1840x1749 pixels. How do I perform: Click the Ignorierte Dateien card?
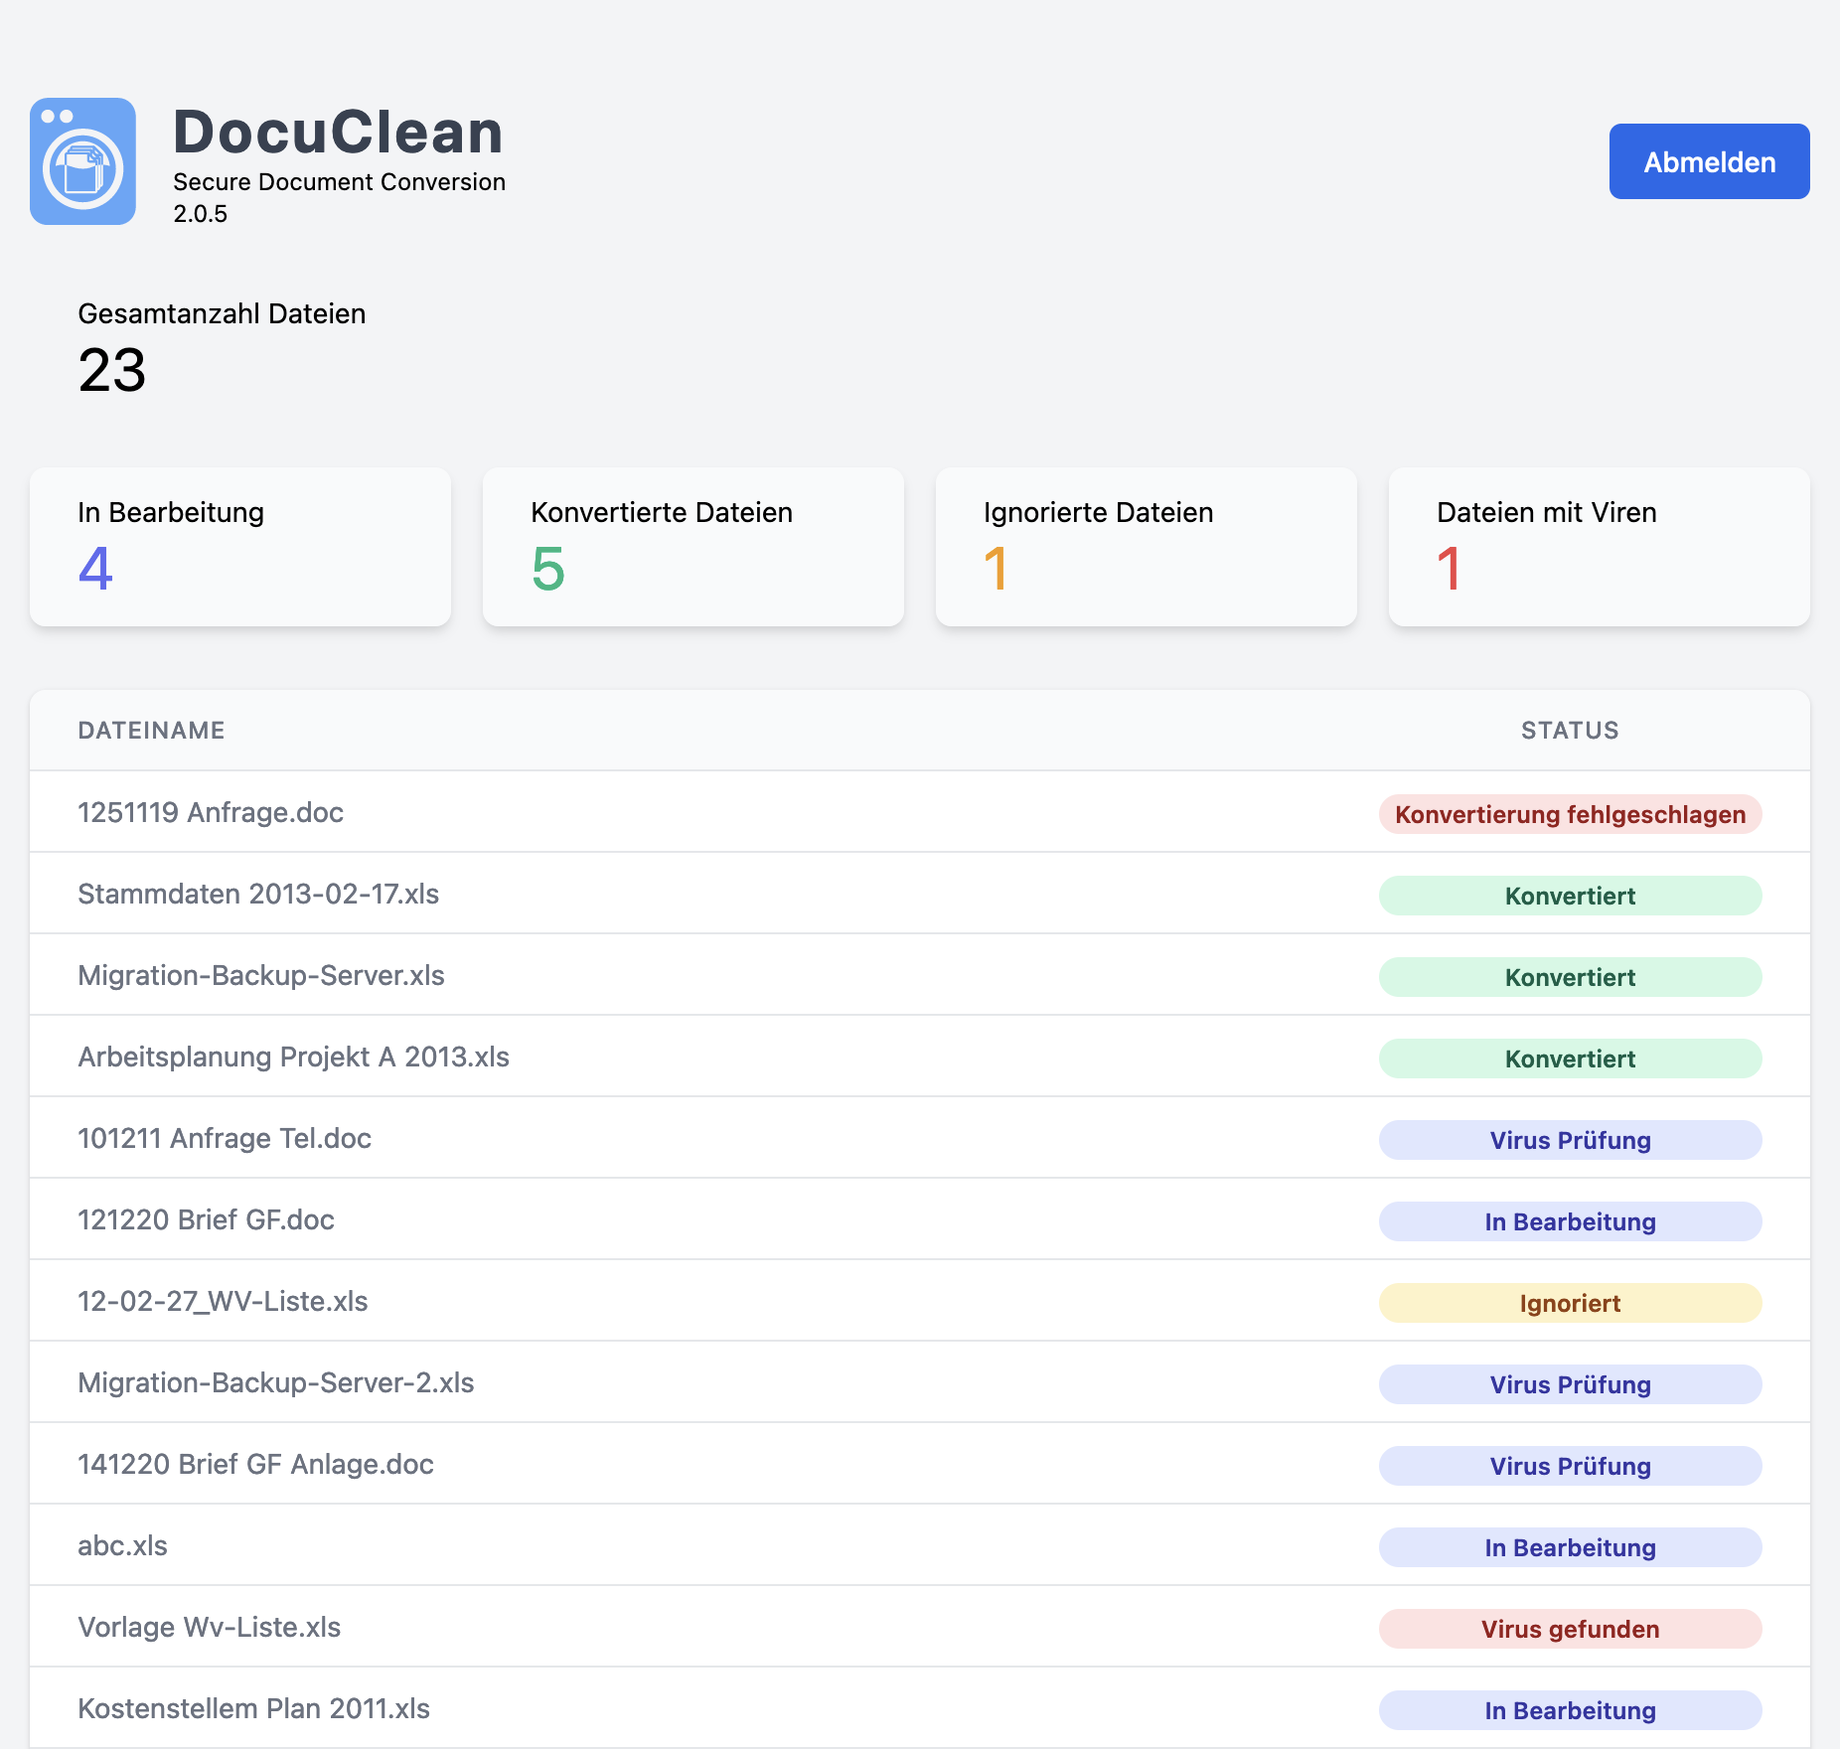click(1146, 547)
